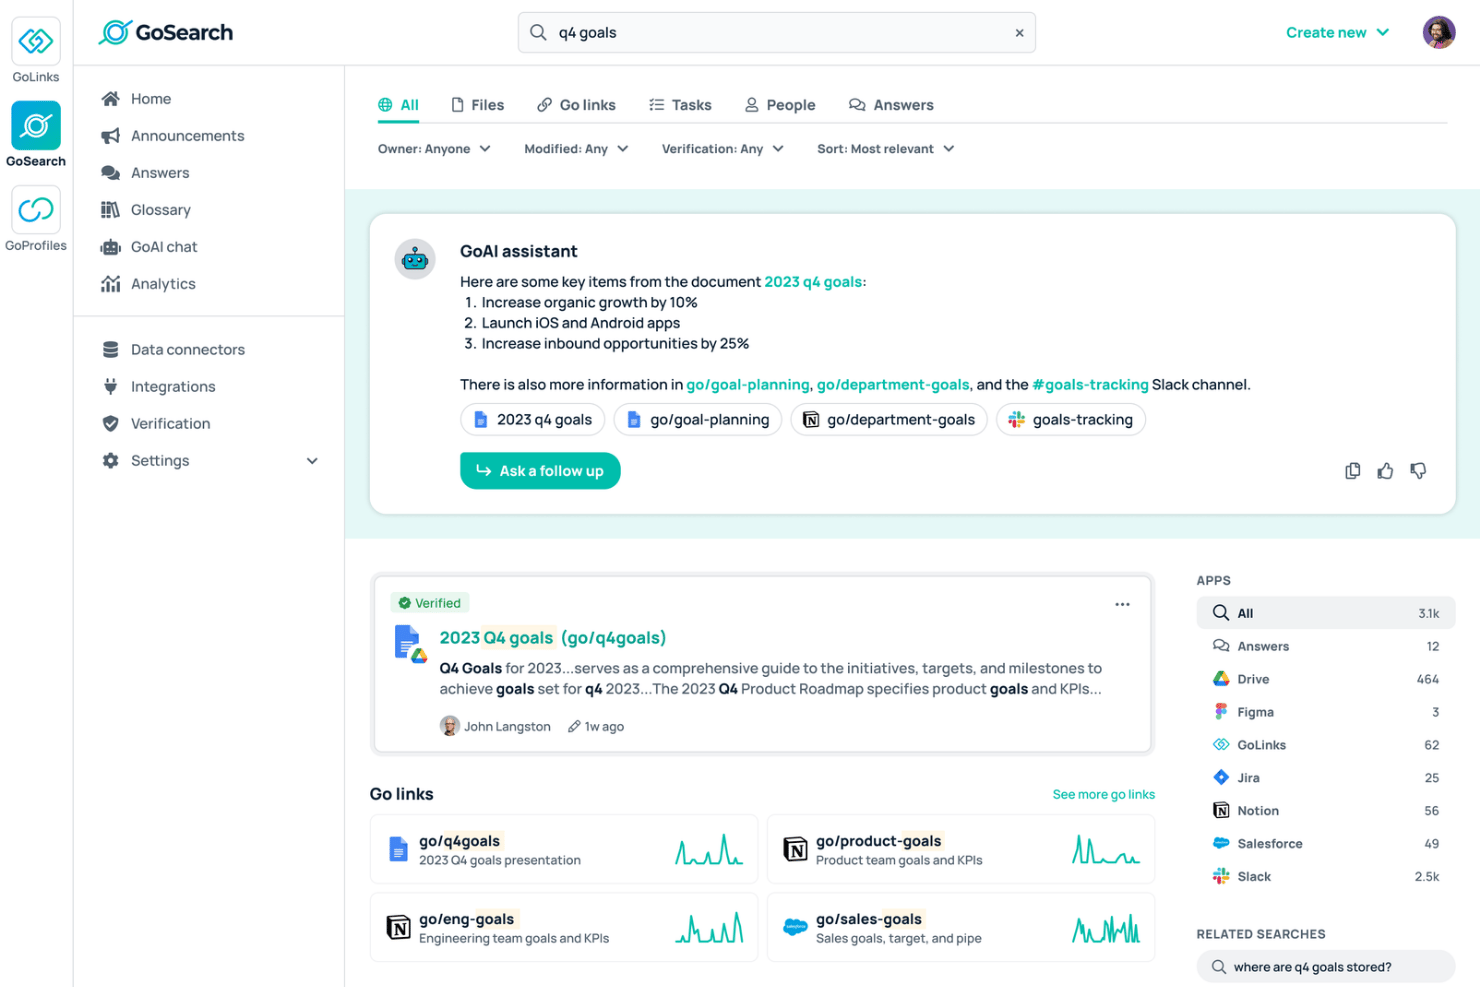This screenshot has height=987, width=1480.
Task: Copy the GoAI assistant answer
Action: coord(1352,471)
